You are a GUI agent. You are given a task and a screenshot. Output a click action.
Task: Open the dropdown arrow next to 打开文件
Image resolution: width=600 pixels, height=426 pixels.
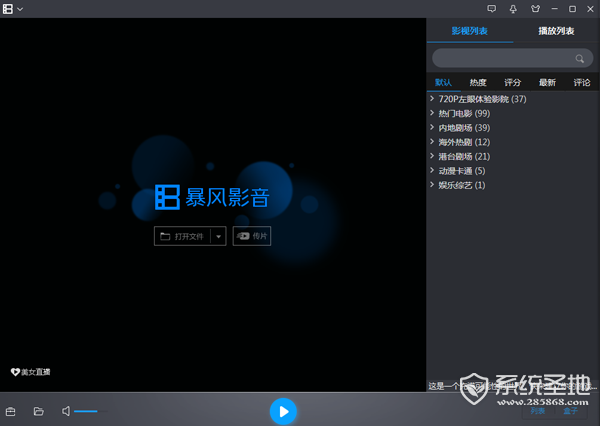tap(218, 236)
